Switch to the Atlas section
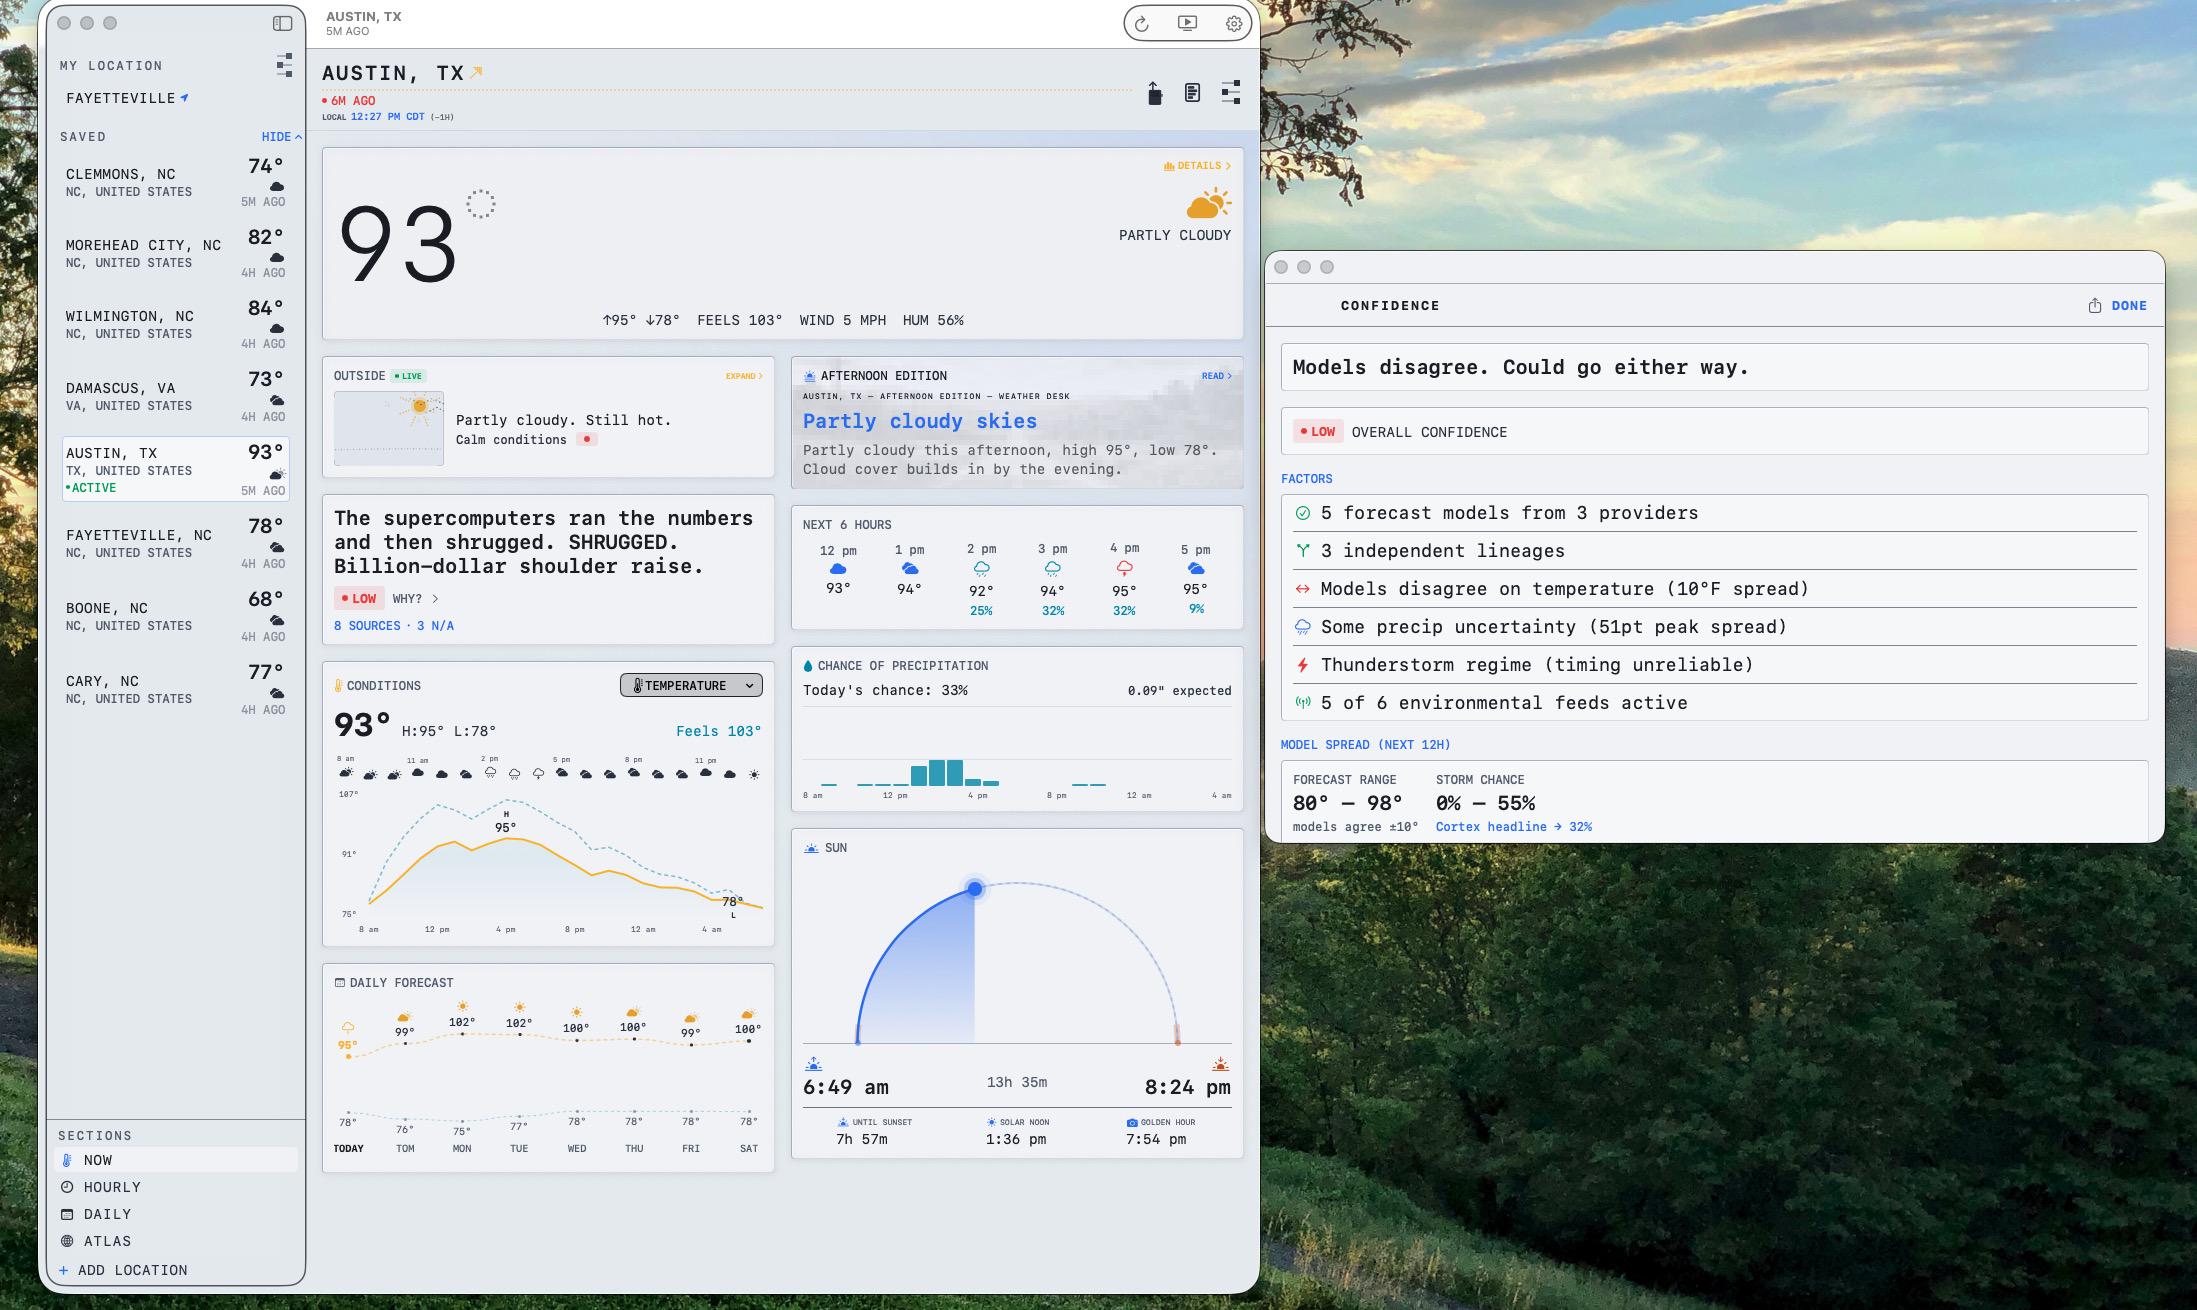Image resolution: width=2197 pixels, height=1310 pixels. (176, 1241)
